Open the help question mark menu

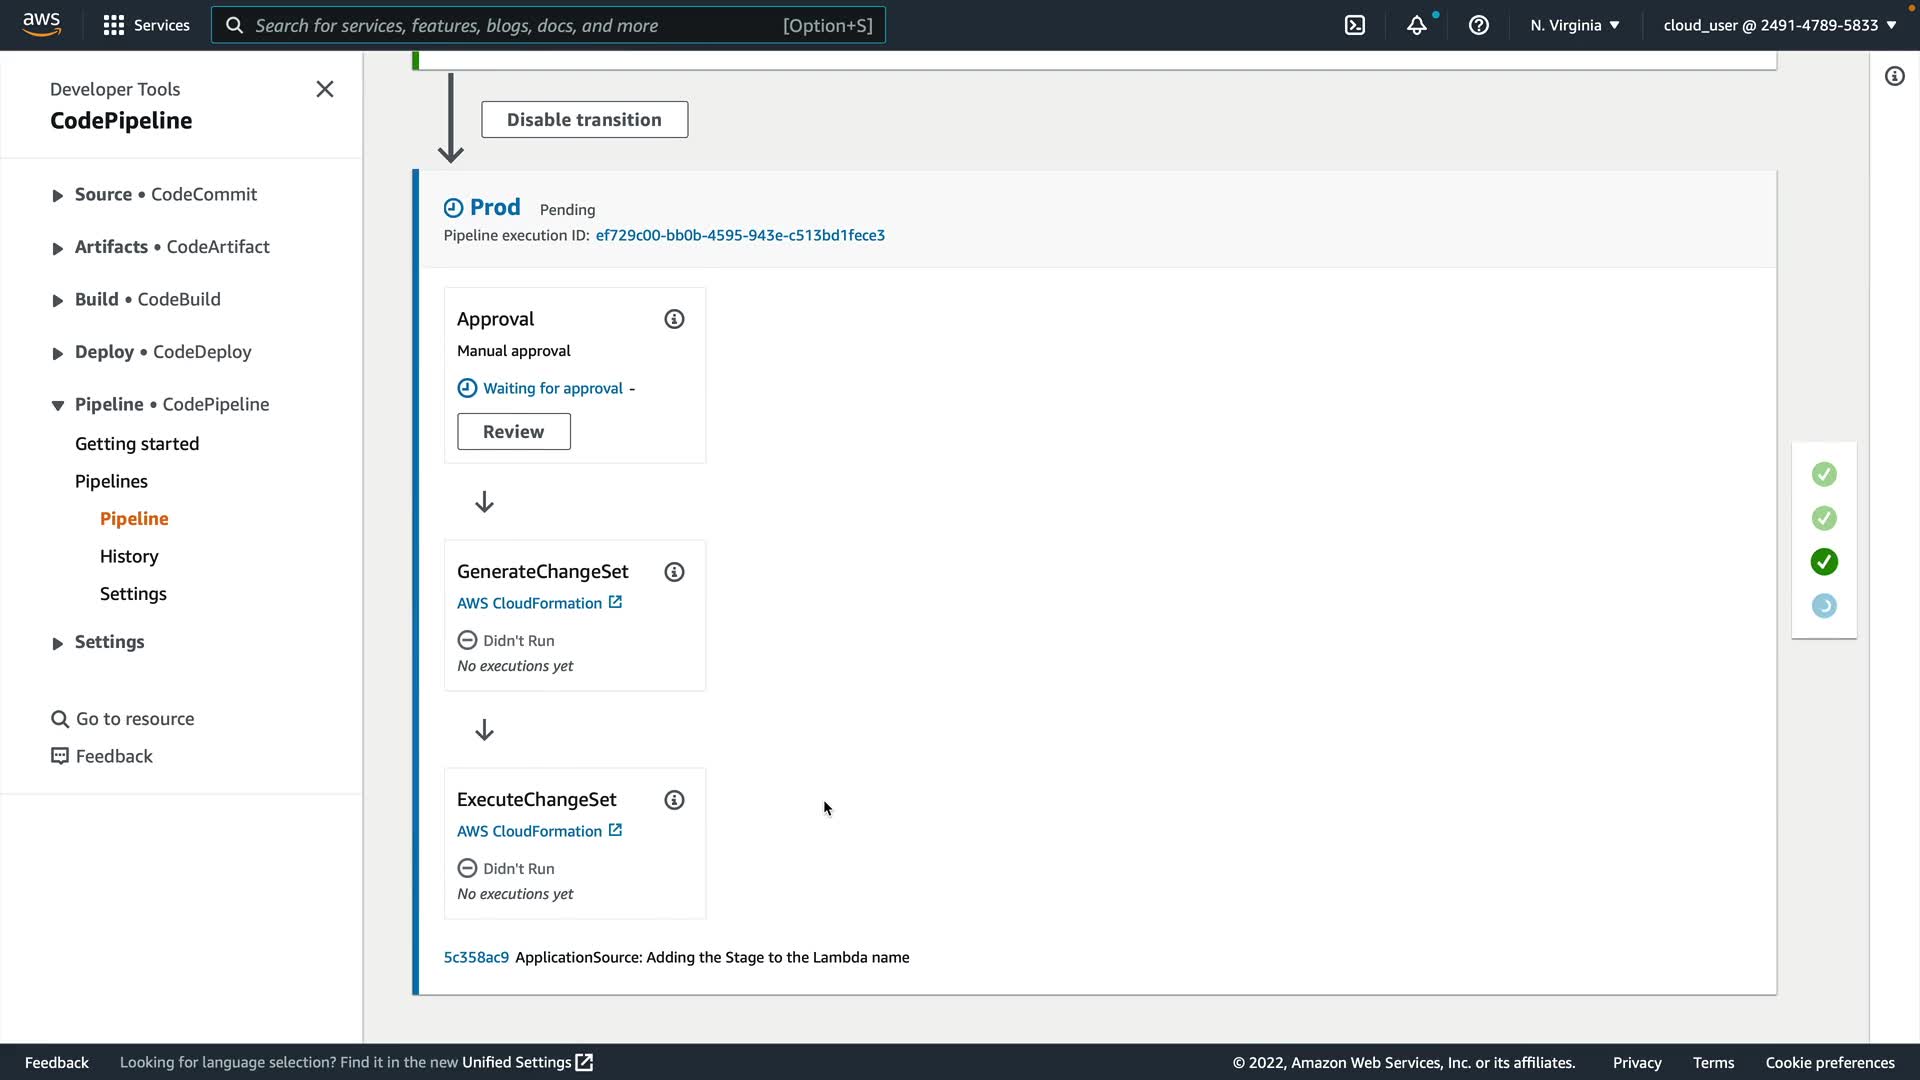tap(1478, 25)
